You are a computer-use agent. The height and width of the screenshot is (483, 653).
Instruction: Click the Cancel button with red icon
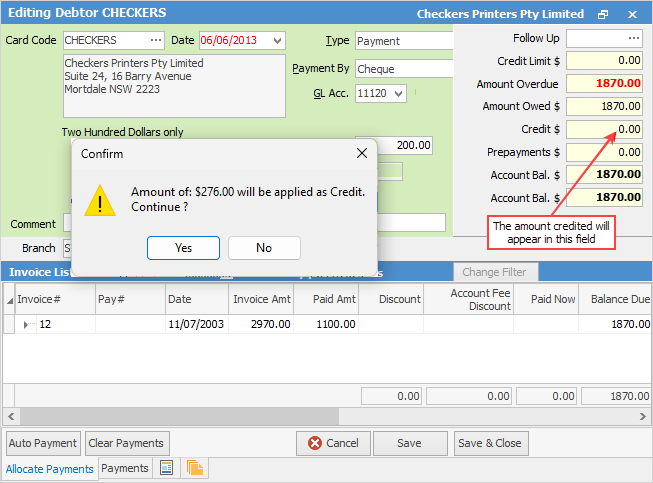pyautogui.click(x=333, y=443)
